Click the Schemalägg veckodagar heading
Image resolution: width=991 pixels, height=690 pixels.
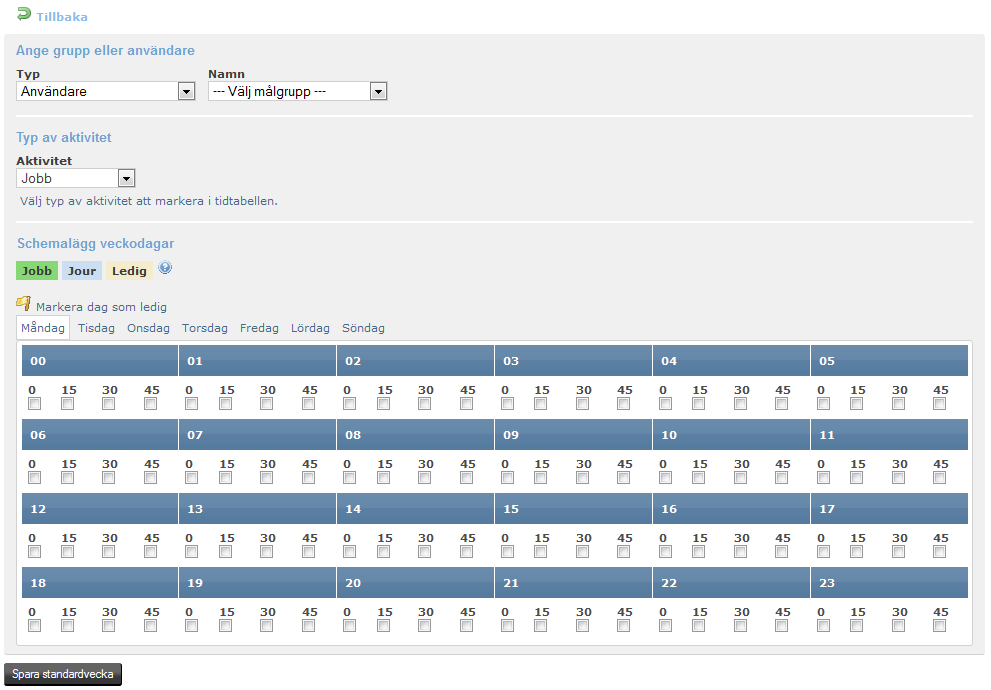(x=95, y=244)
